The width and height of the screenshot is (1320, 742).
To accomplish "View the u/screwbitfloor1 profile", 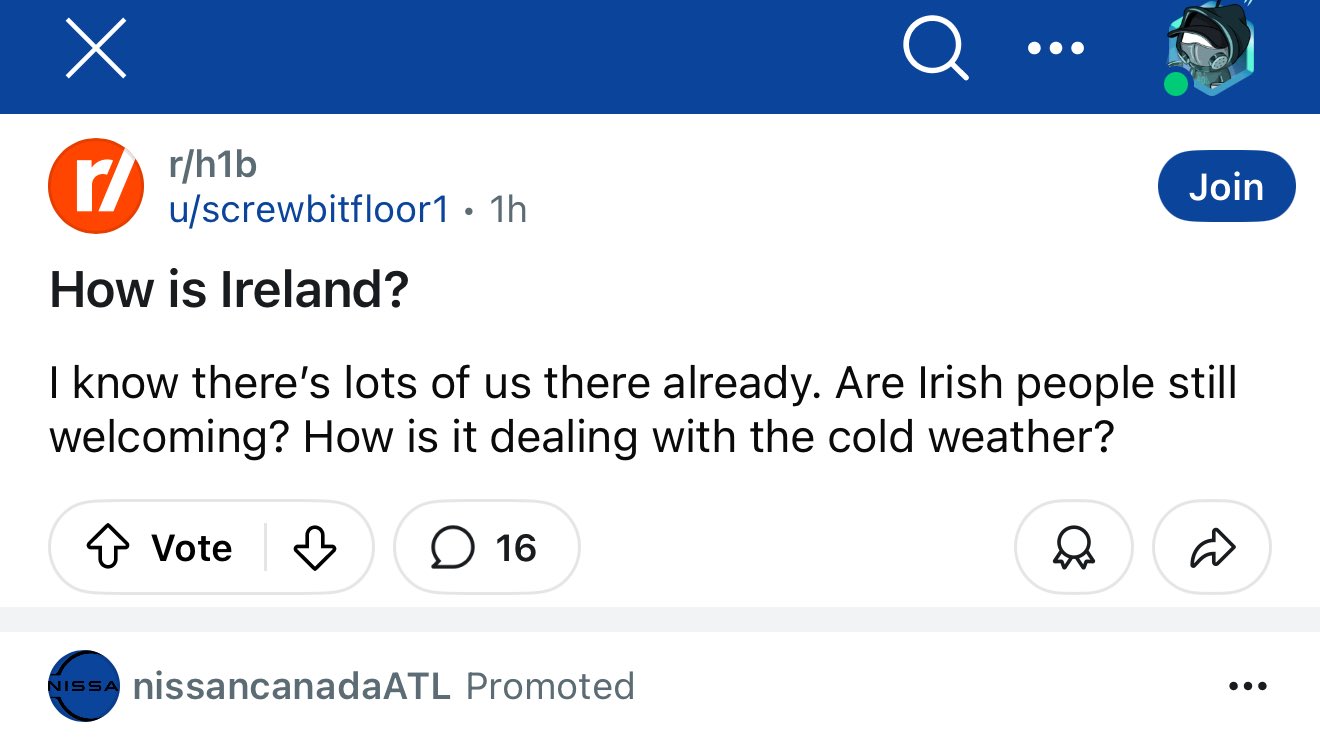I will point(309,210).
